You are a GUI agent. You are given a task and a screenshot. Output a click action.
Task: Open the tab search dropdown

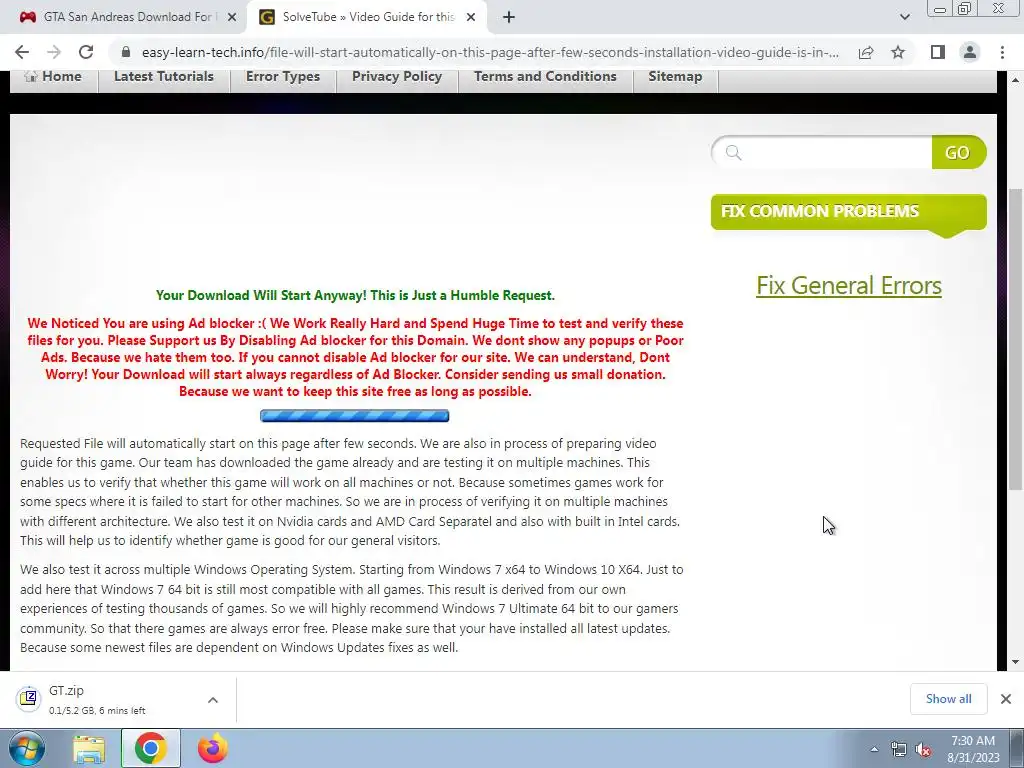click(904, 17)
